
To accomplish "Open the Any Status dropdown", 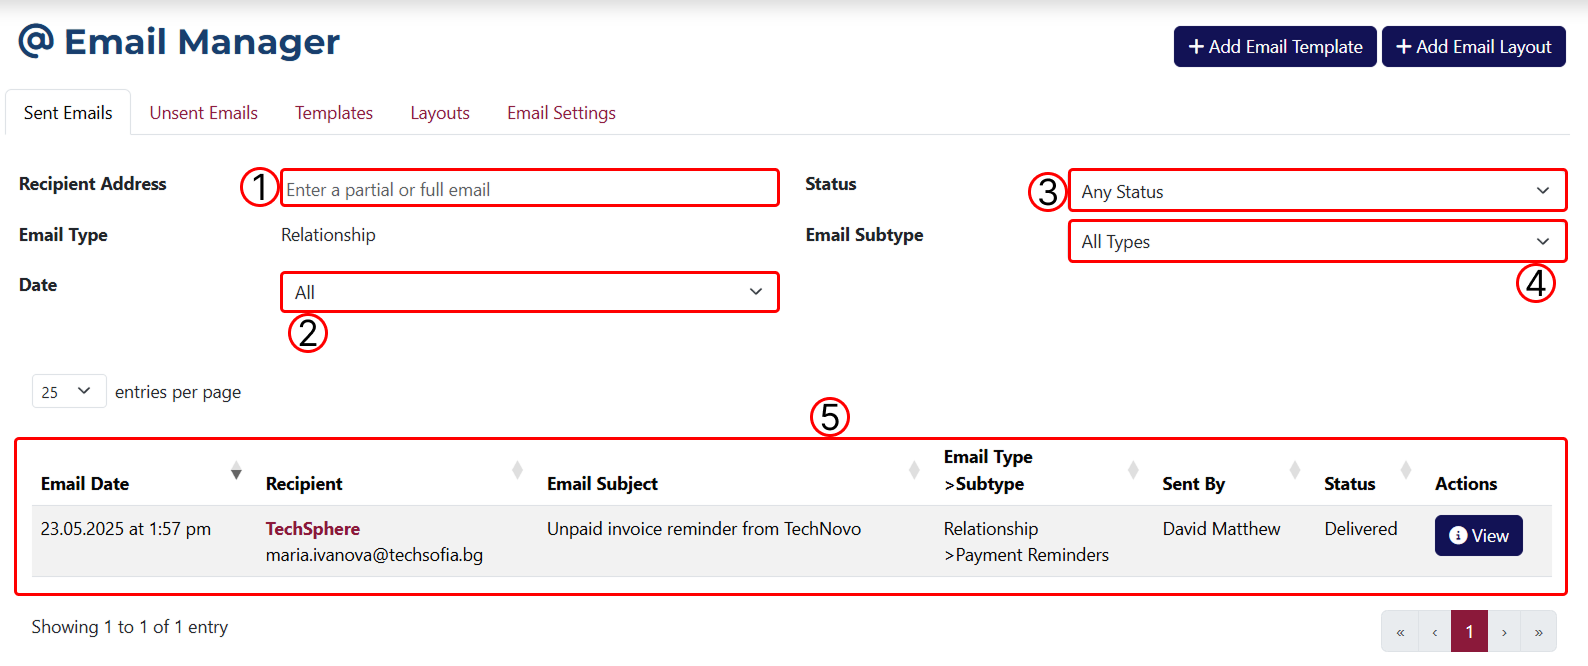I will tap(1317, 190).
